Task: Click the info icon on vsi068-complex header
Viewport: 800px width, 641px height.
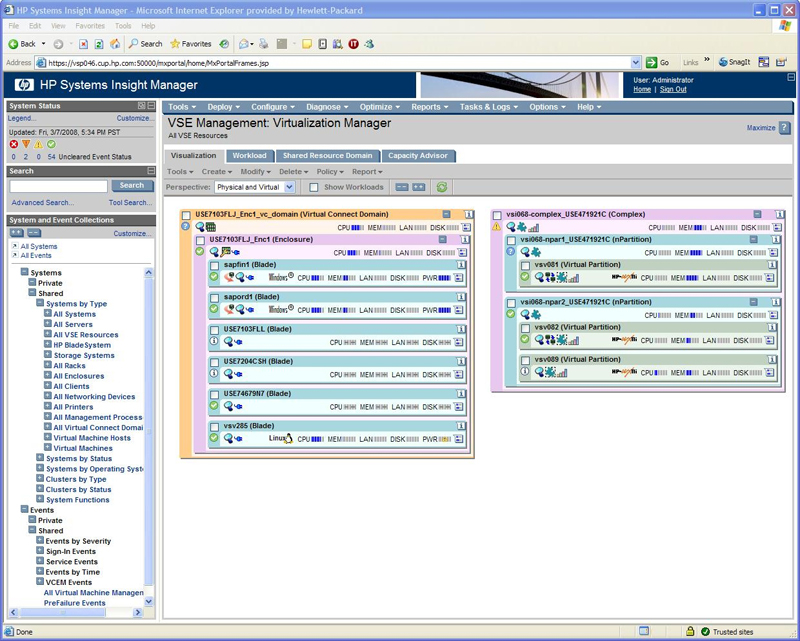Action: click(779, 214)
